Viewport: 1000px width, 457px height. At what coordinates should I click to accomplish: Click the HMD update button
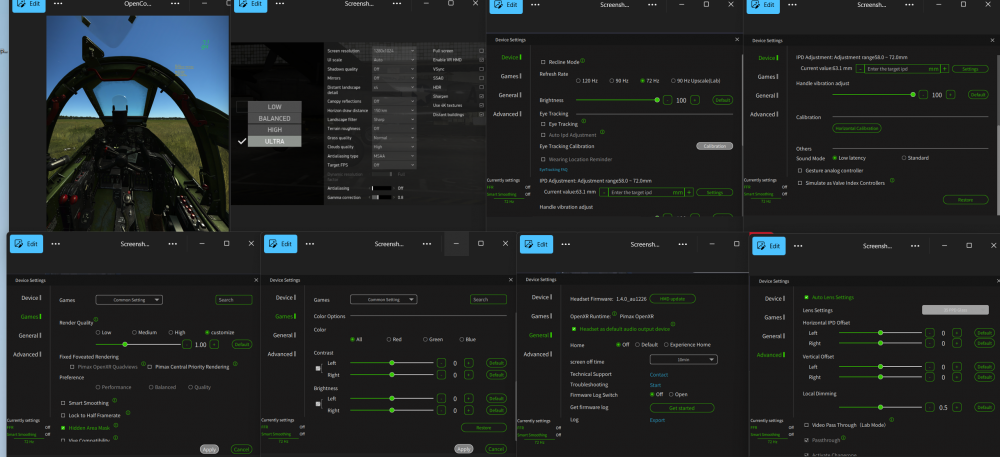point(672,298)
